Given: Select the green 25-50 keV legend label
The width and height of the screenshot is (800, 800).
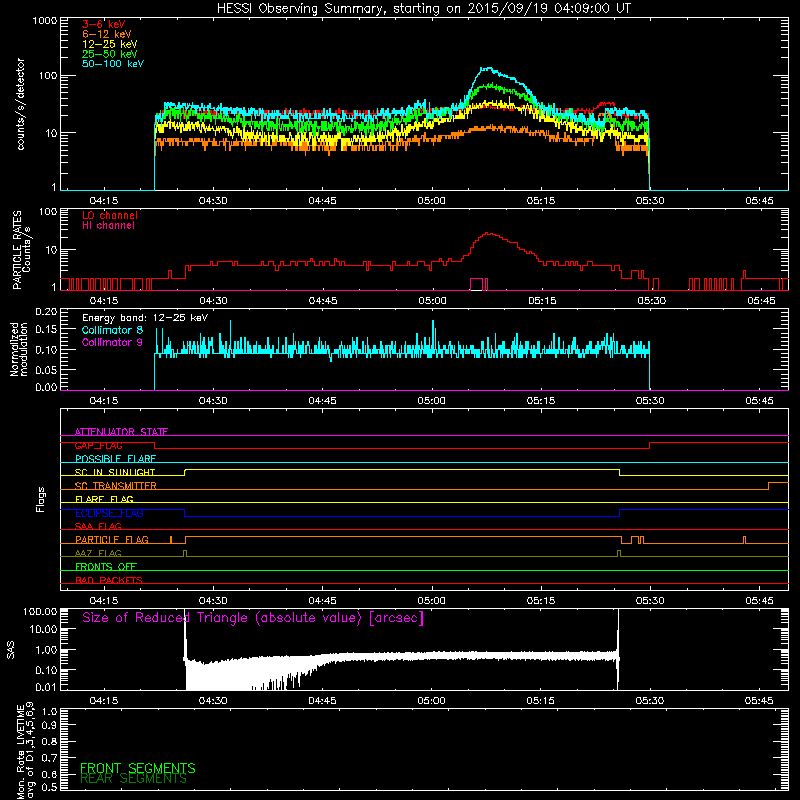Looking at the screenshot, I should click(x=110, y=54).
